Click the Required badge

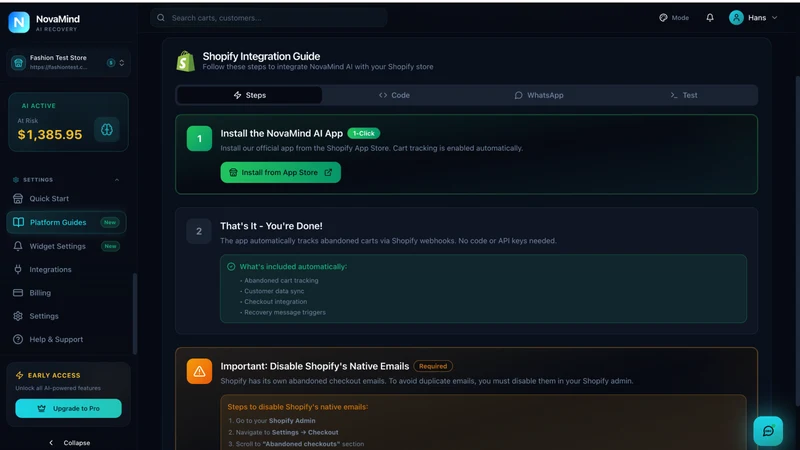click(433, 366)
